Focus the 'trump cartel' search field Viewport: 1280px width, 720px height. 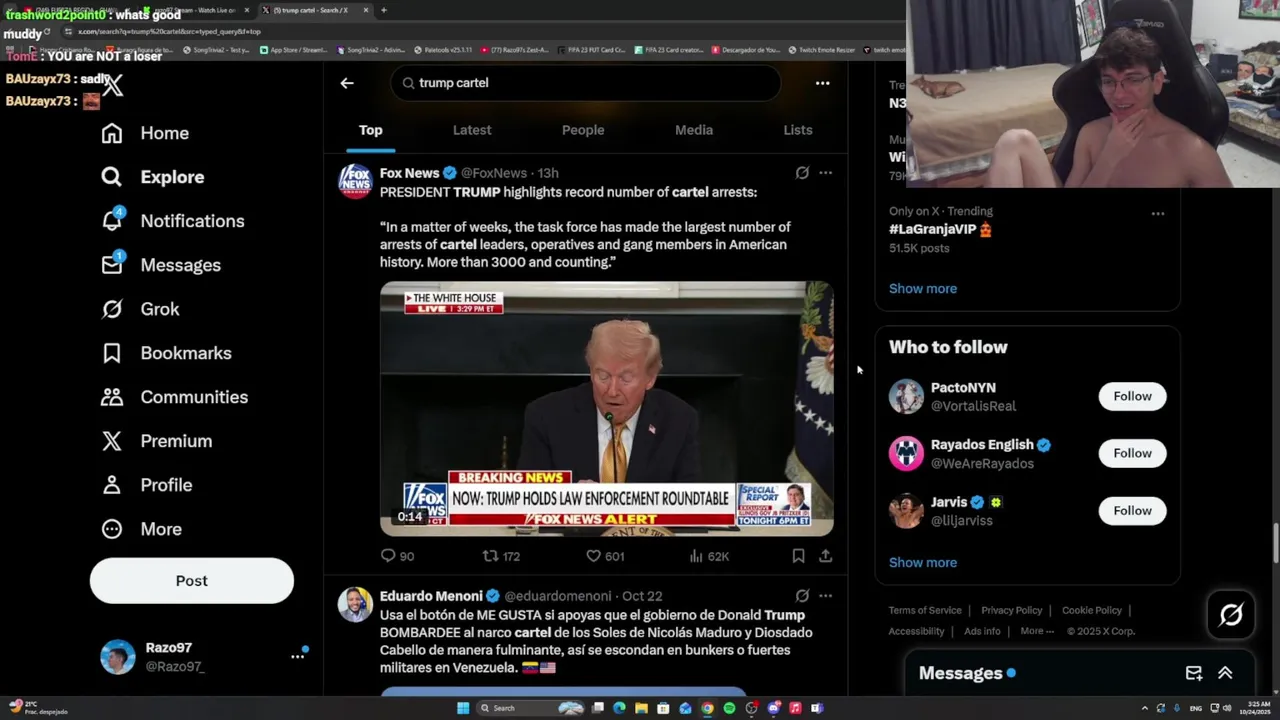586,83
